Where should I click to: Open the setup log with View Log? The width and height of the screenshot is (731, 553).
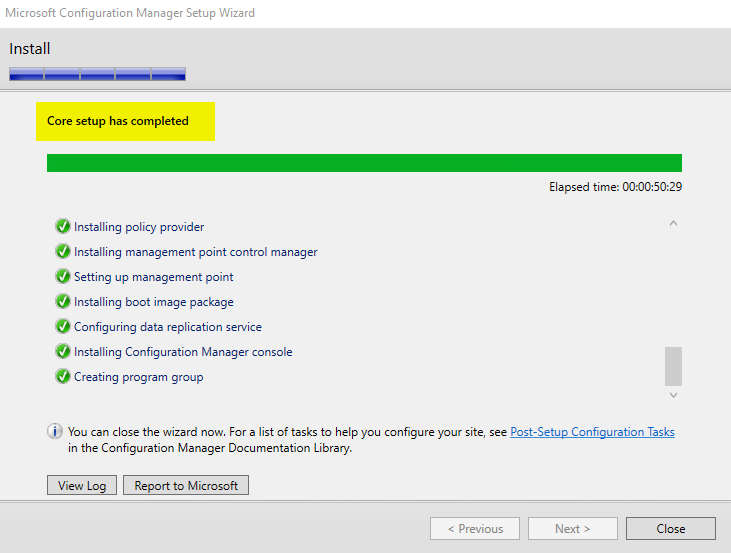coord(82,486)
